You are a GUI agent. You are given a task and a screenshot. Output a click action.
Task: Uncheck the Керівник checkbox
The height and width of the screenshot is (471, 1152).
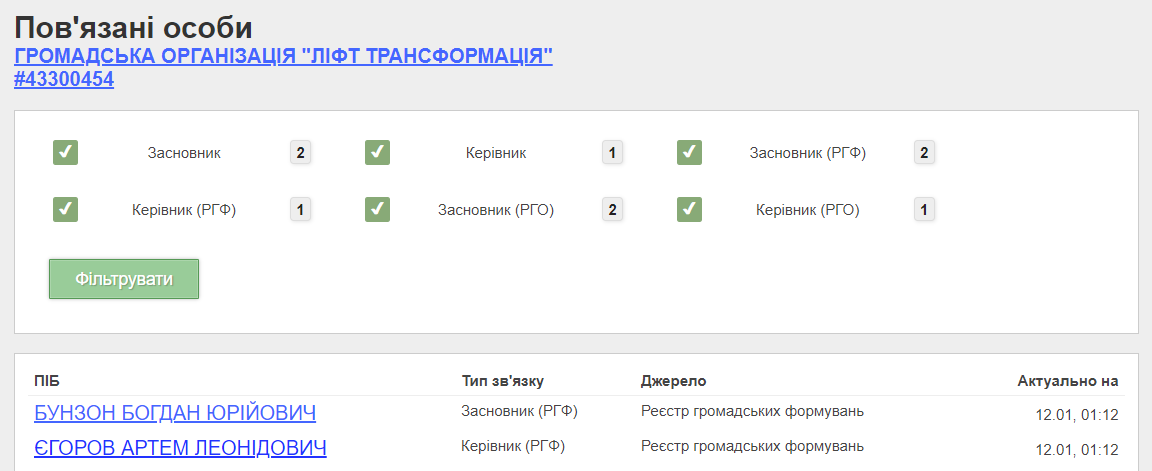click(x=378, y=153)
